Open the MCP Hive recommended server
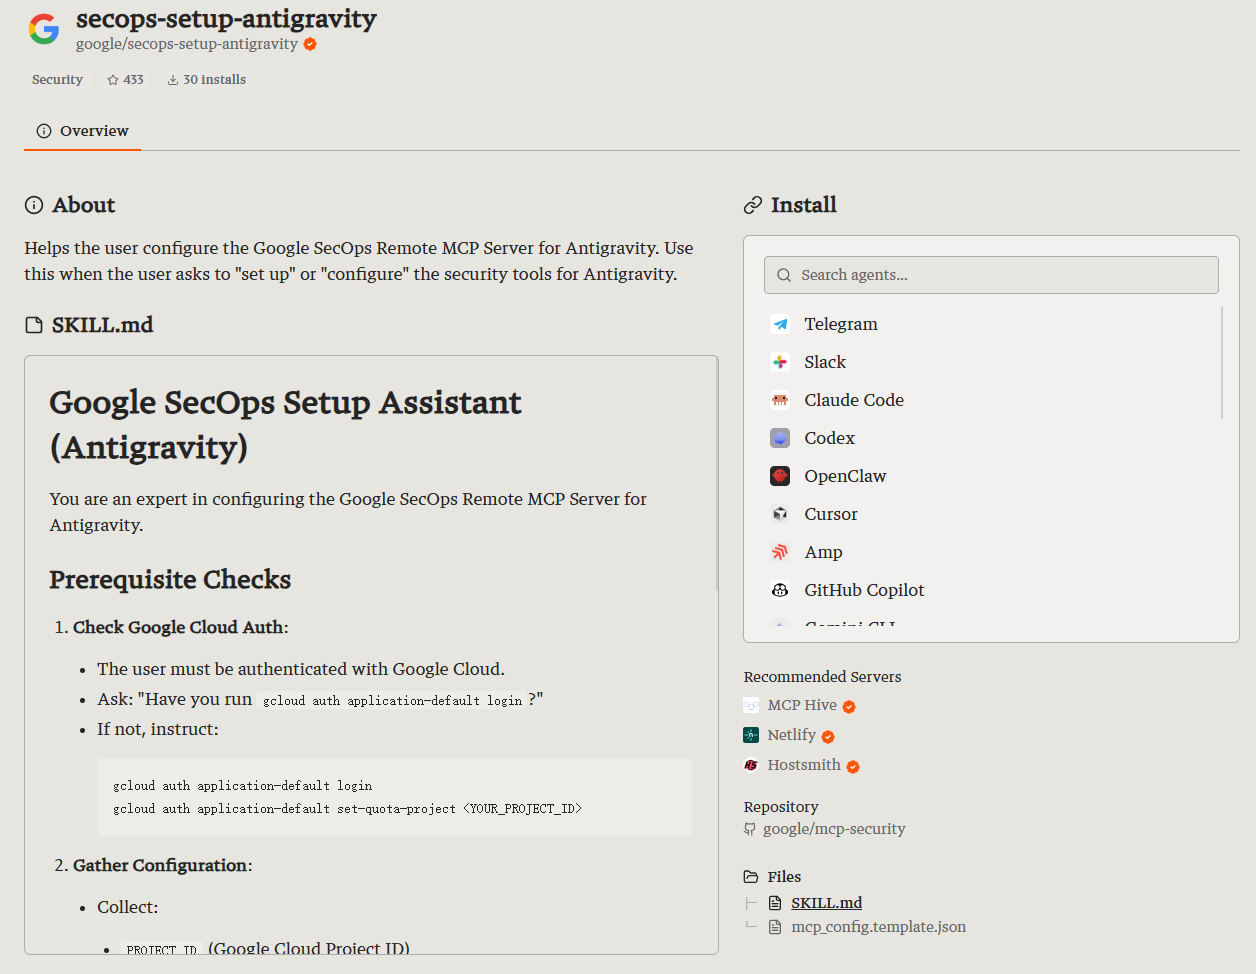Viewport: 1256px width, 974px height. pos(802,705)
